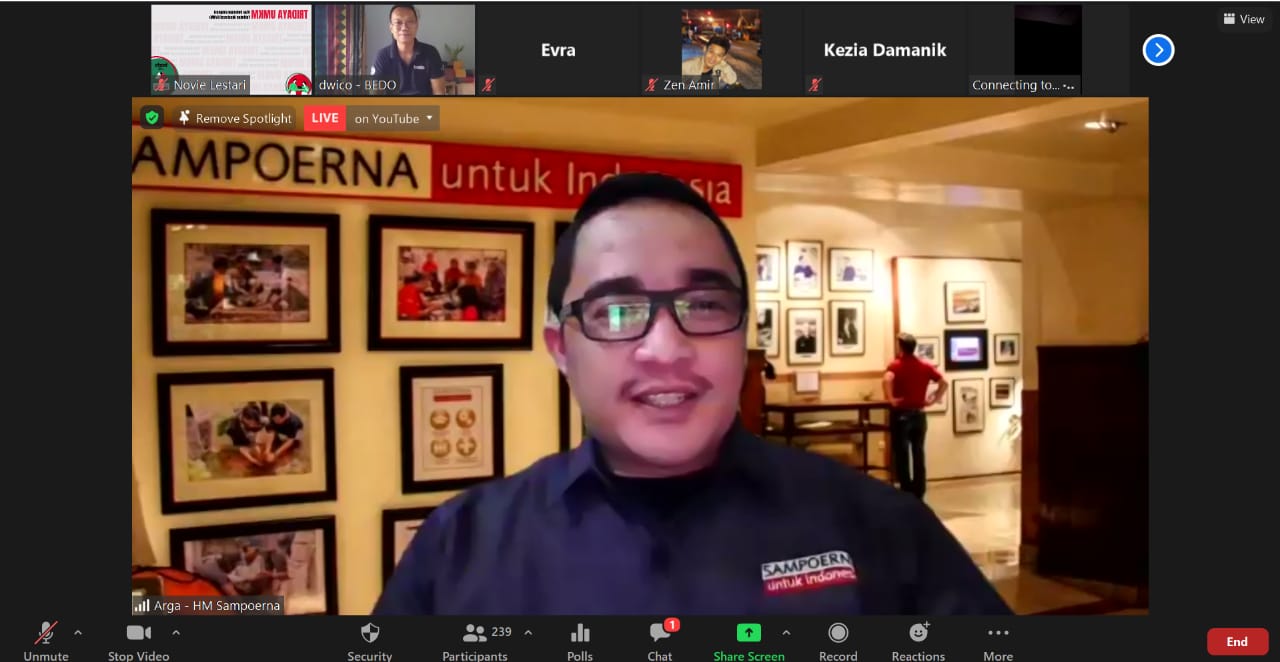Open the View layout button
The image size is (1280, 662).
(1244, 19)
